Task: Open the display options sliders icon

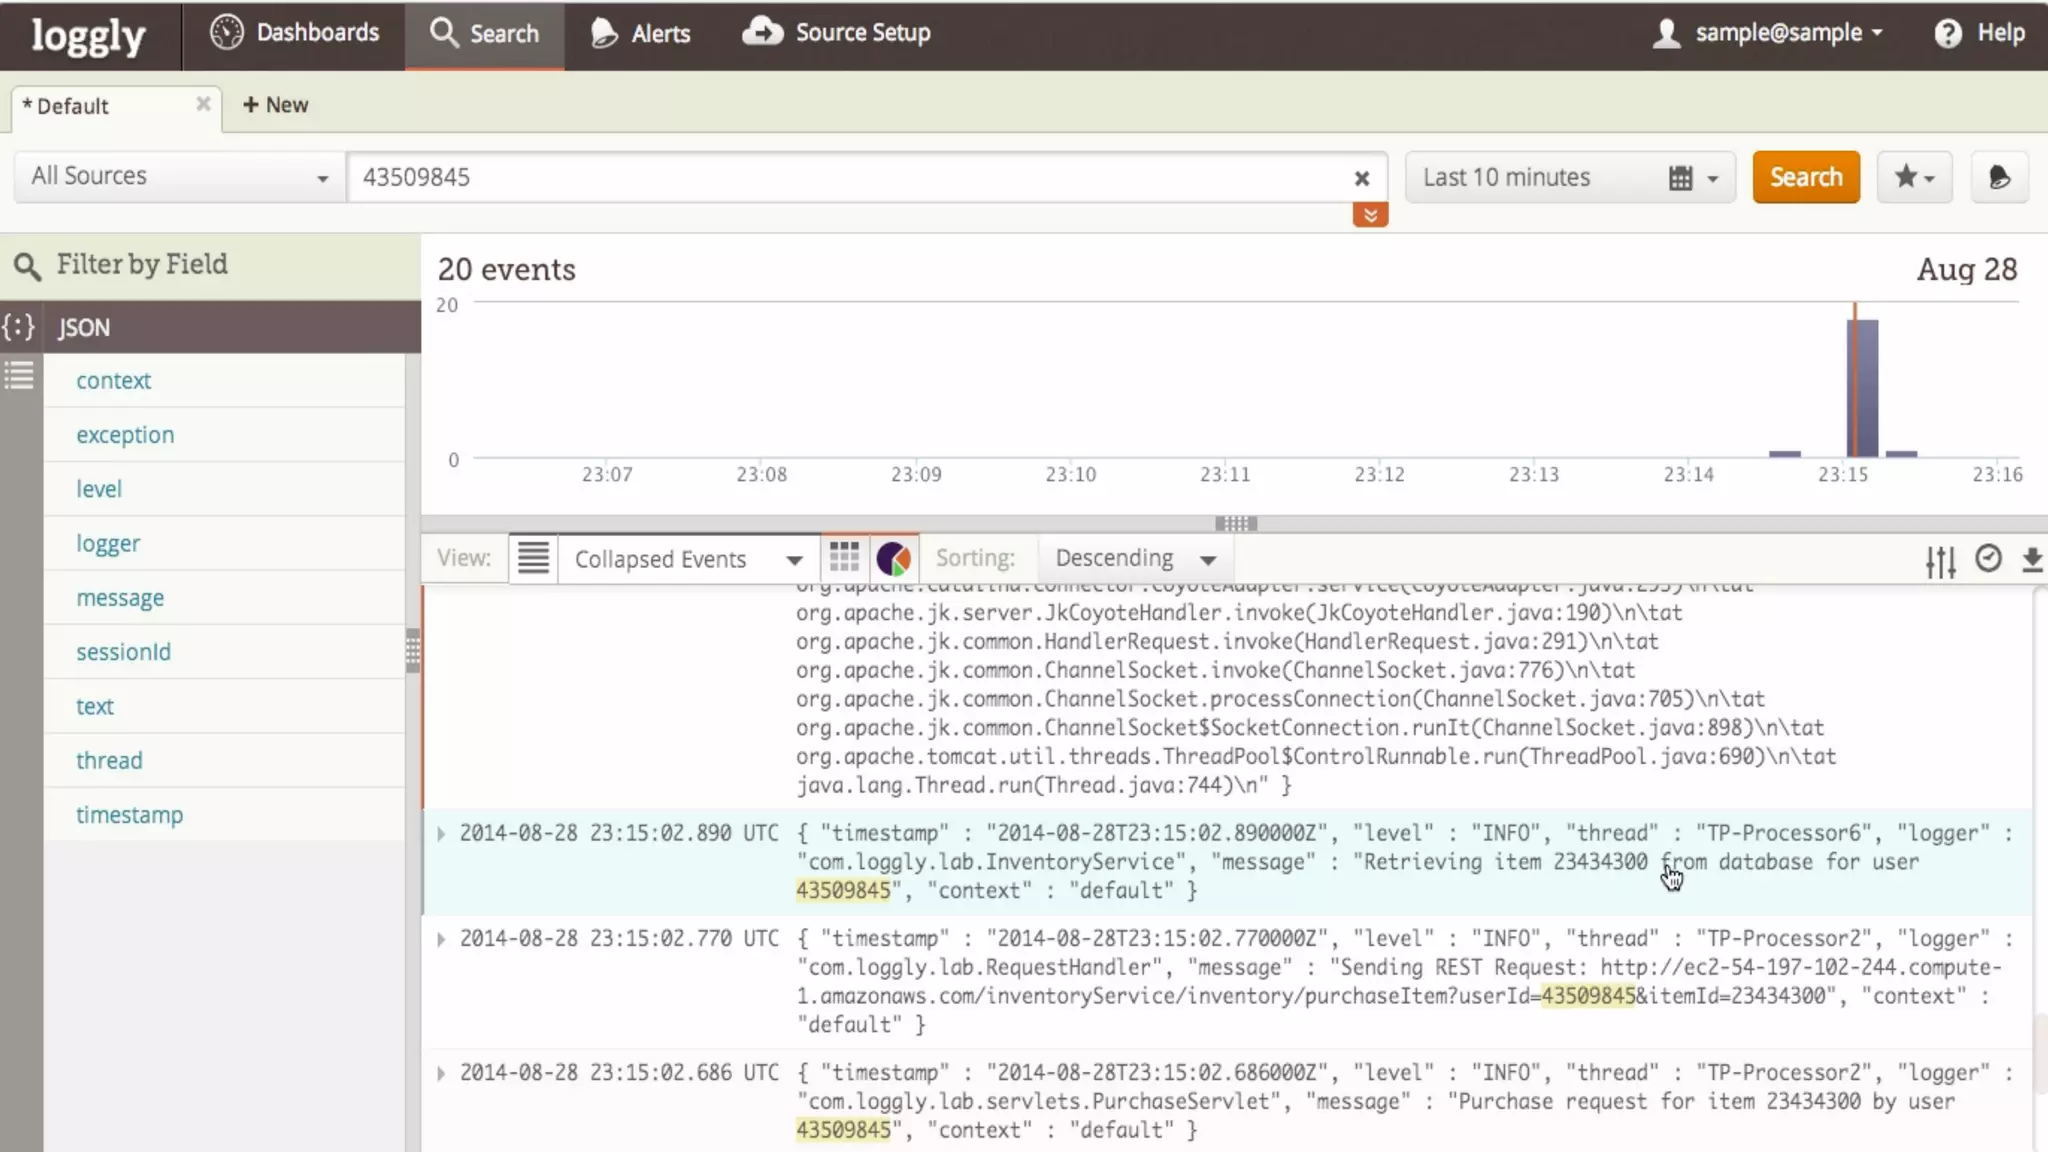Action: [1940, 561]
